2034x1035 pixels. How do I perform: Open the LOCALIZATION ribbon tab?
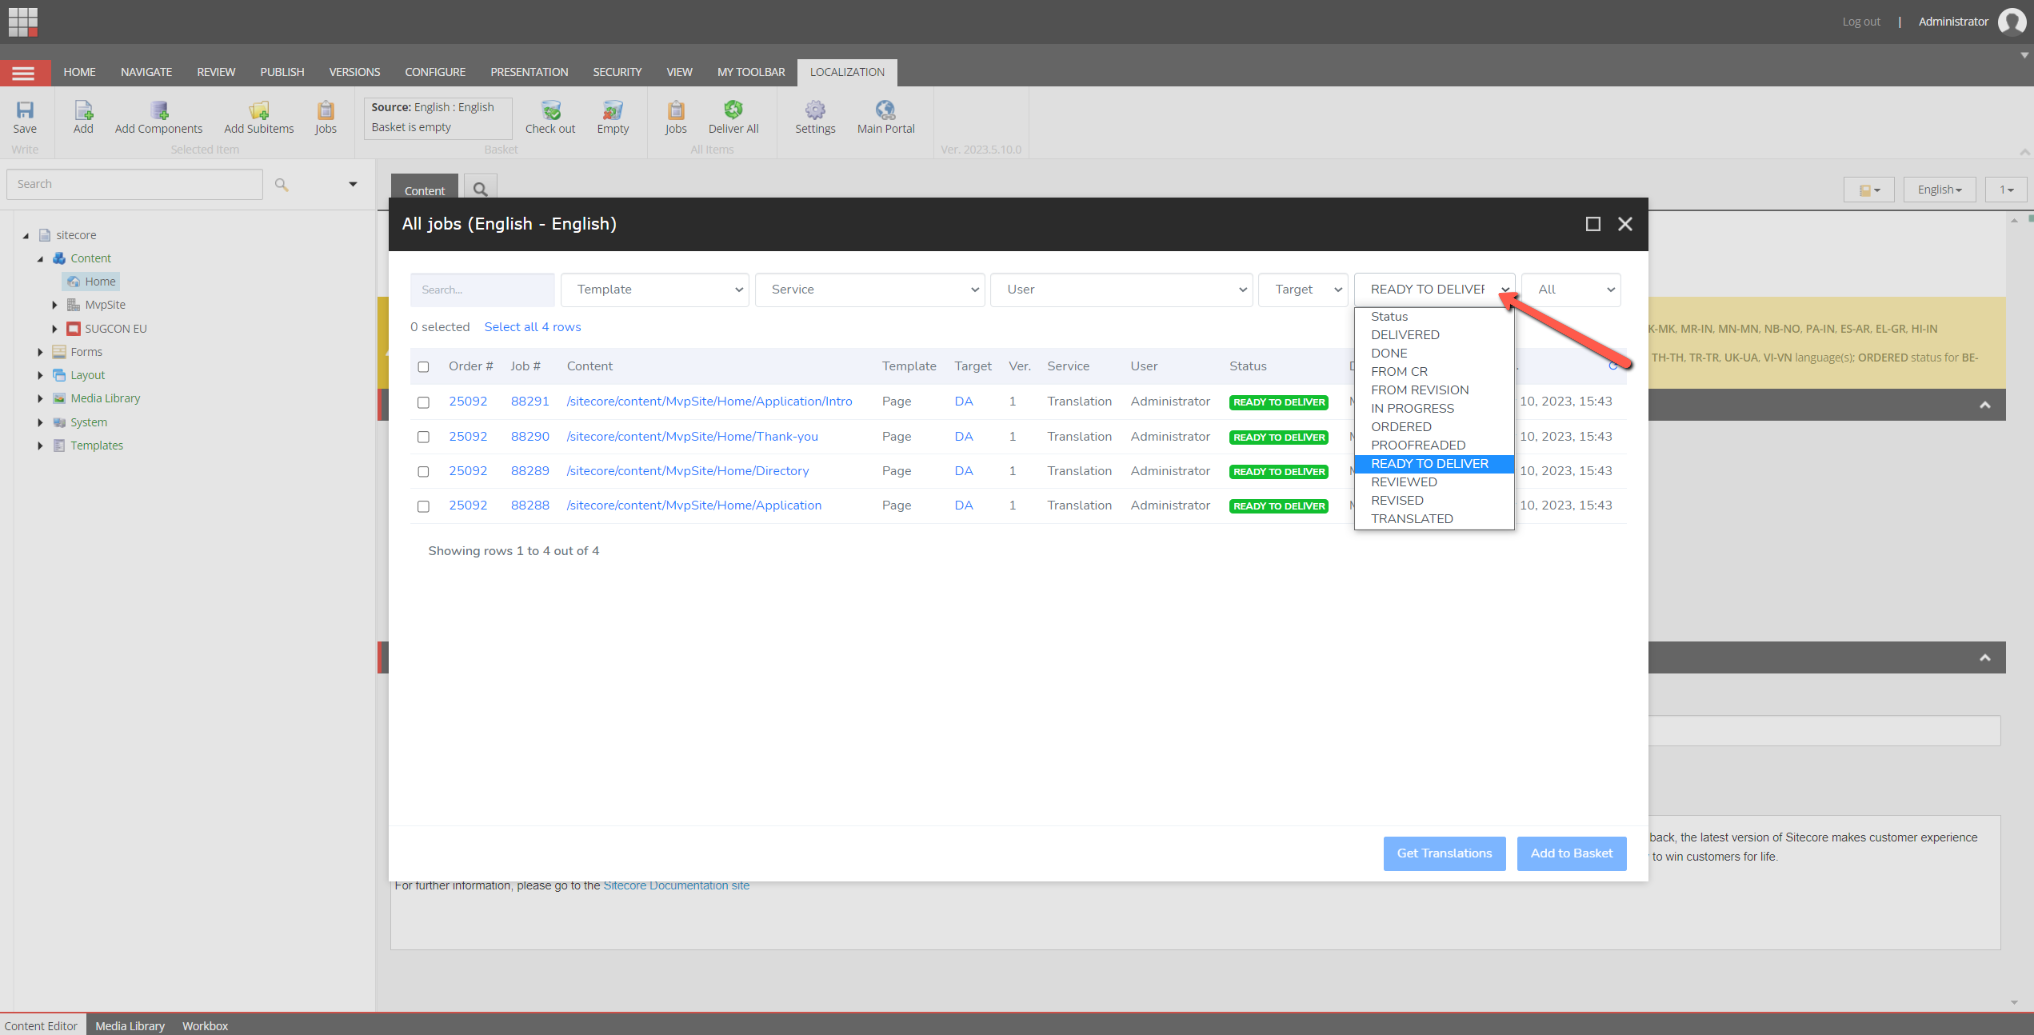(x=847, y=72)
